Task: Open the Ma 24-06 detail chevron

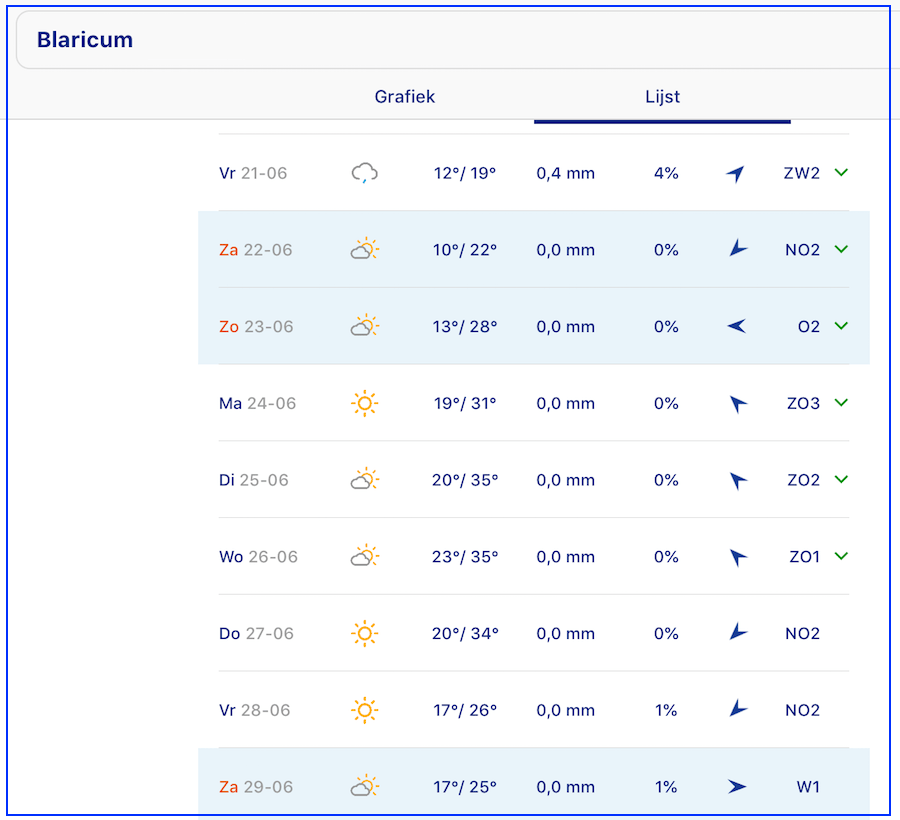Action: (x=841, y=403)
